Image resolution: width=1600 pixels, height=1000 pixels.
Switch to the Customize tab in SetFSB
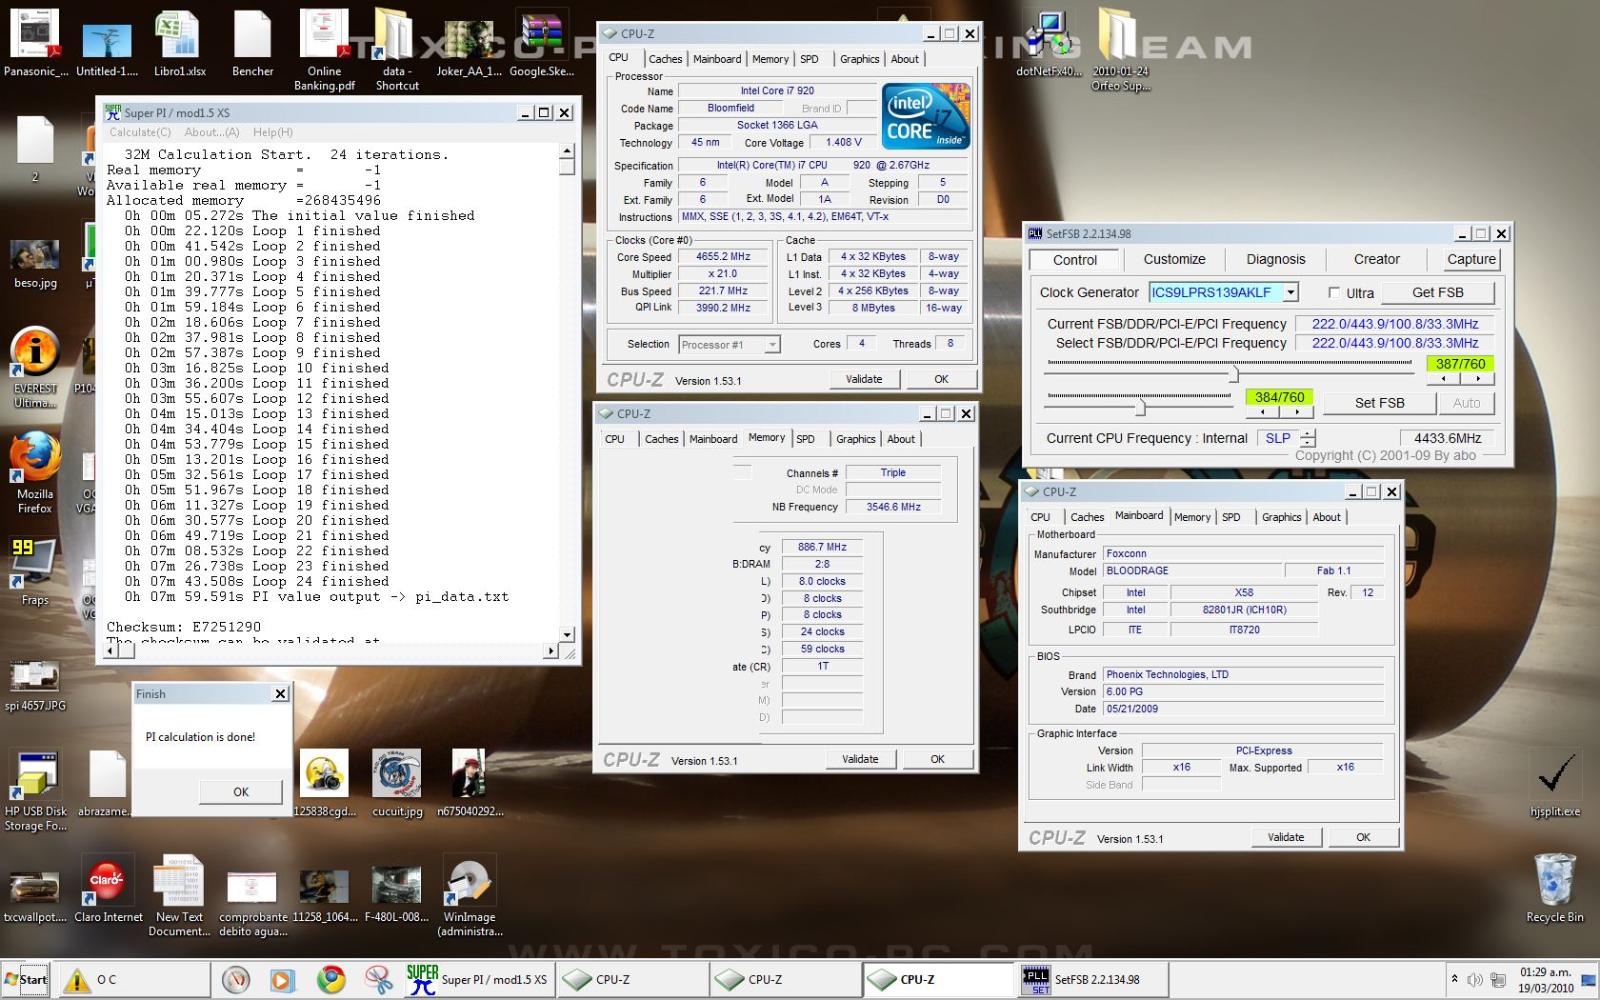pos(1174,259)
